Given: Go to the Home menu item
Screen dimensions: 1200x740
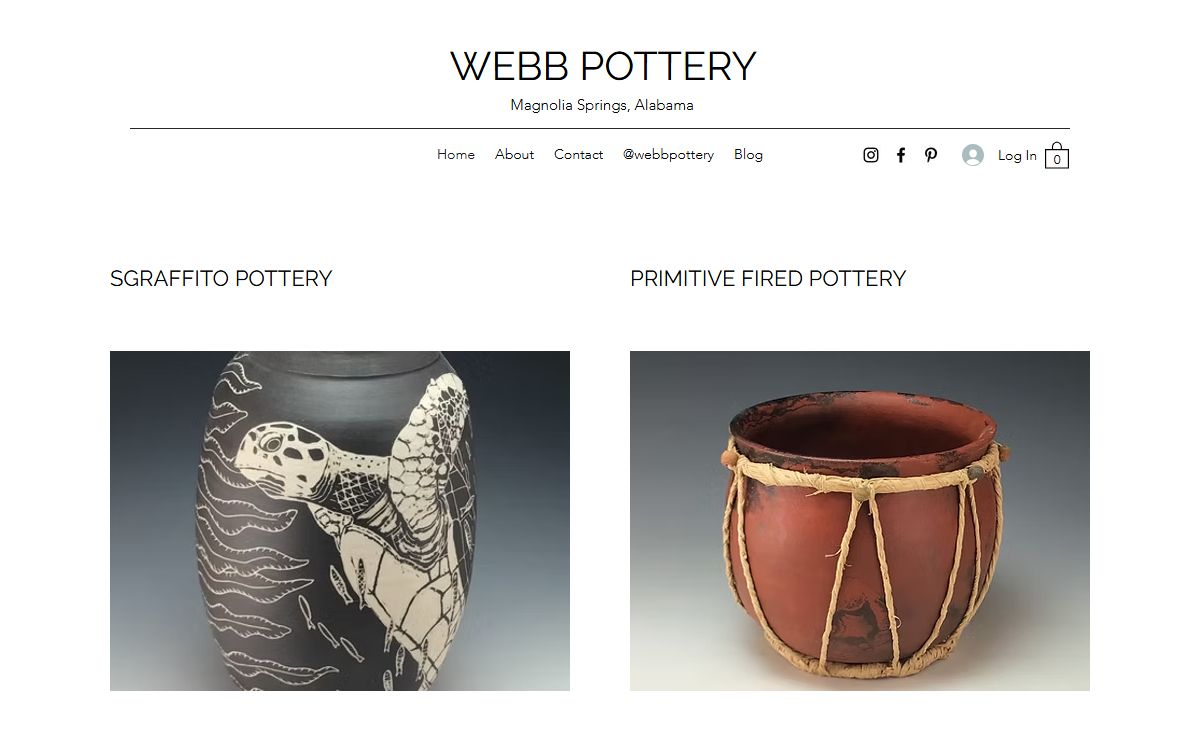Looking at the screenshot, I should click(456, 155).
